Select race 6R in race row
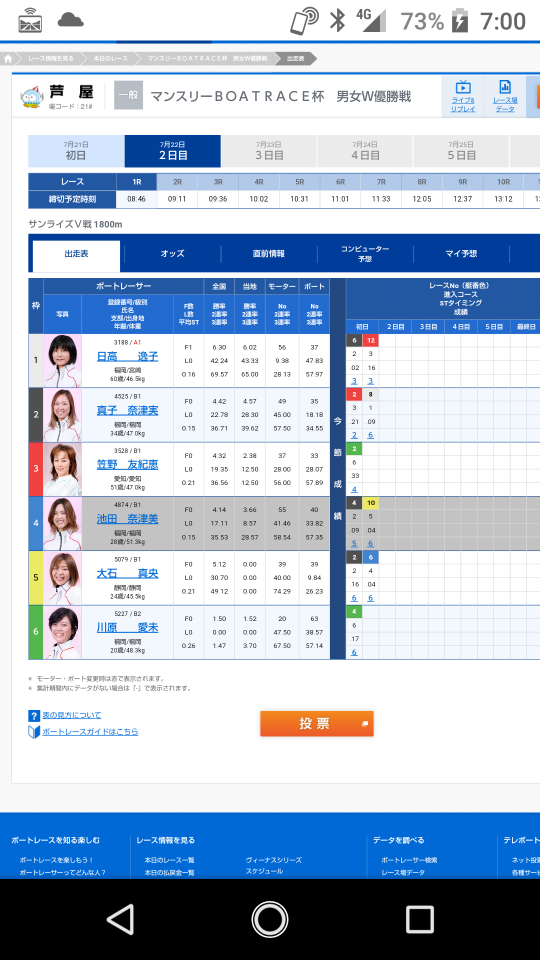Screen dimensions: 540x960 340,182
